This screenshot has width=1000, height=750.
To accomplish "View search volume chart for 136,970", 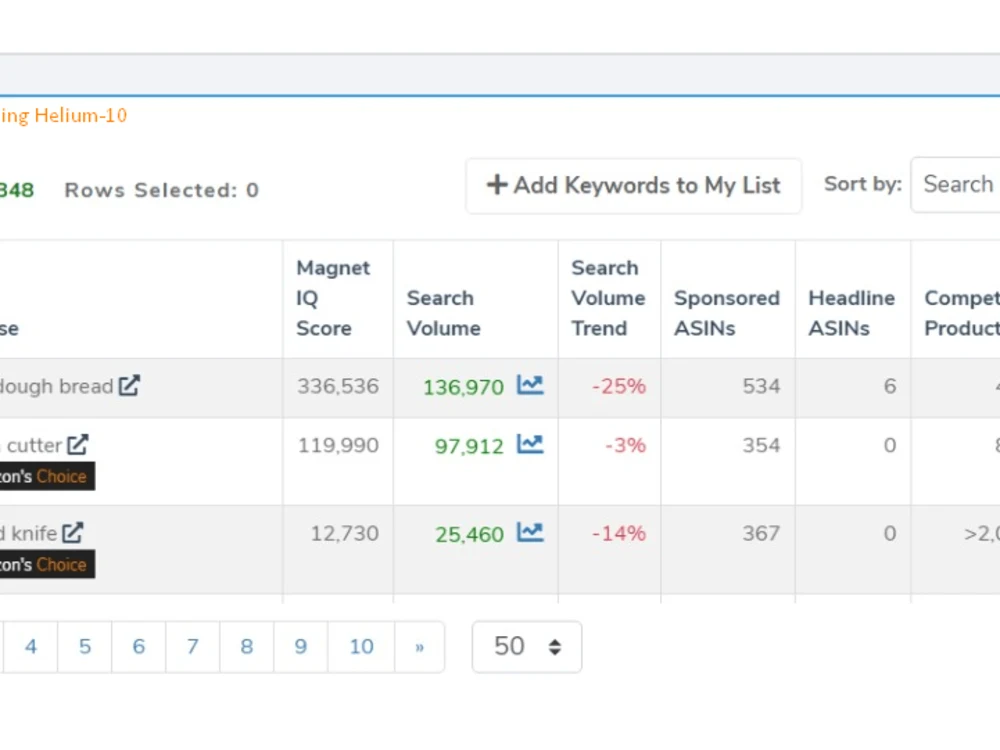I will (530, 385).
